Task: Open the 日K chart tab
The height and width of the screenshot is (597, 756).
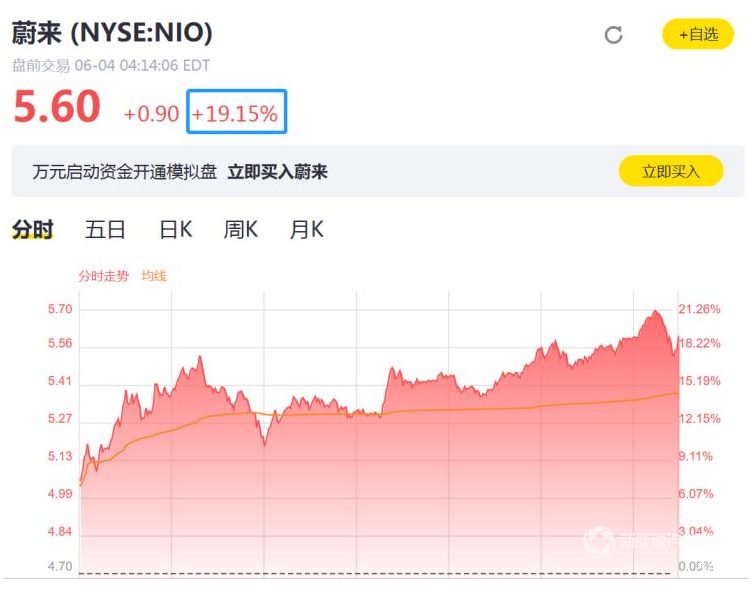Action: tap(176, 229)
